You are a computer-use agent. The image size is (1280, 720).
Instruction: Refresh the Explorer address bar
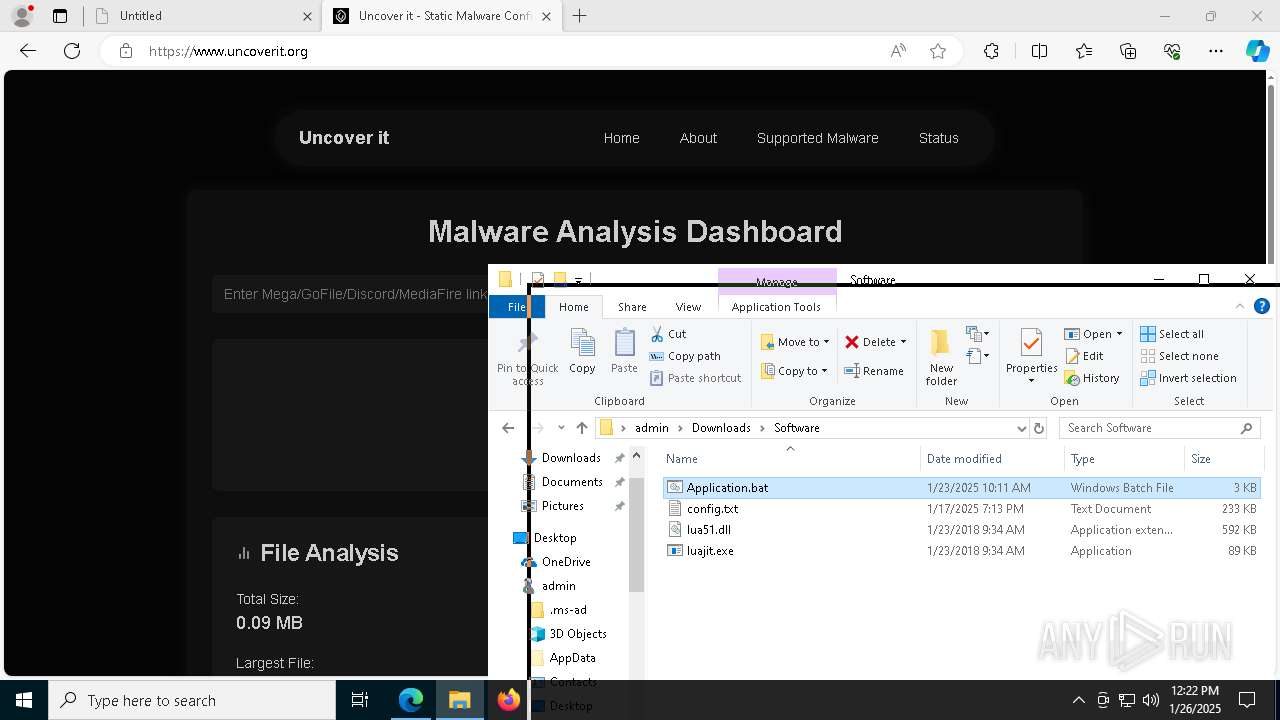[x=1038, y=428]
